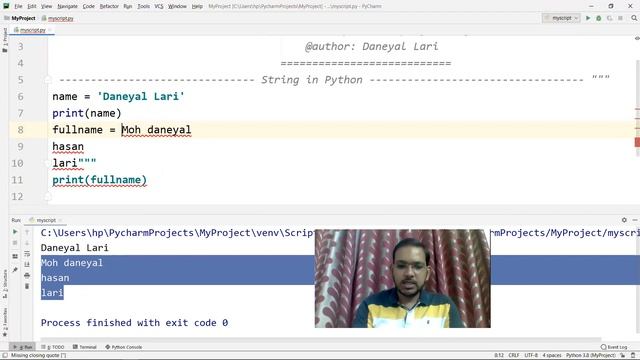Clear all console output with trash icon
Image resolution: width=640 pixels, height=360 pixels.
pos(27,286)
